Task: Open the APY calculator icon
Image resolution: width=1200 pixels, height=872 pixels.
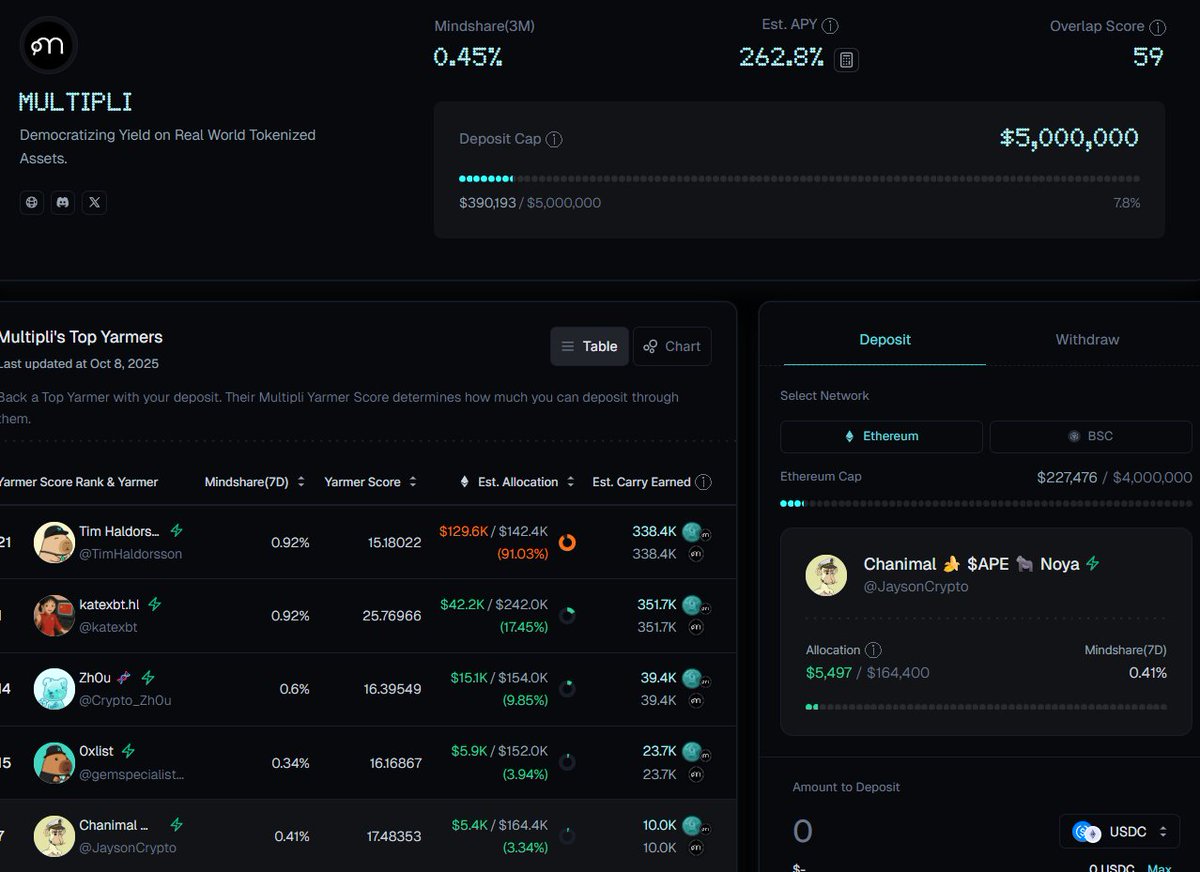Action: (846, 60)
